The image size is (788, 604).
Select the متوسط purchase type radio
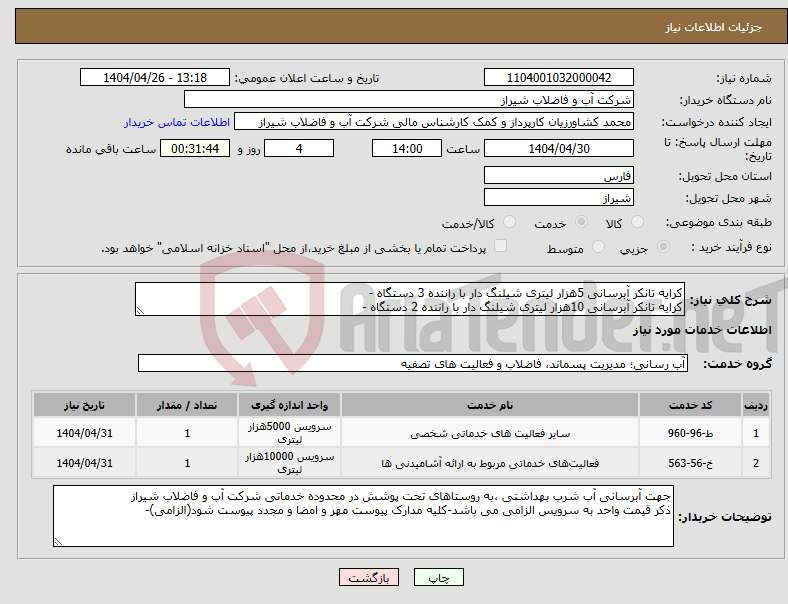pos(598,247)
